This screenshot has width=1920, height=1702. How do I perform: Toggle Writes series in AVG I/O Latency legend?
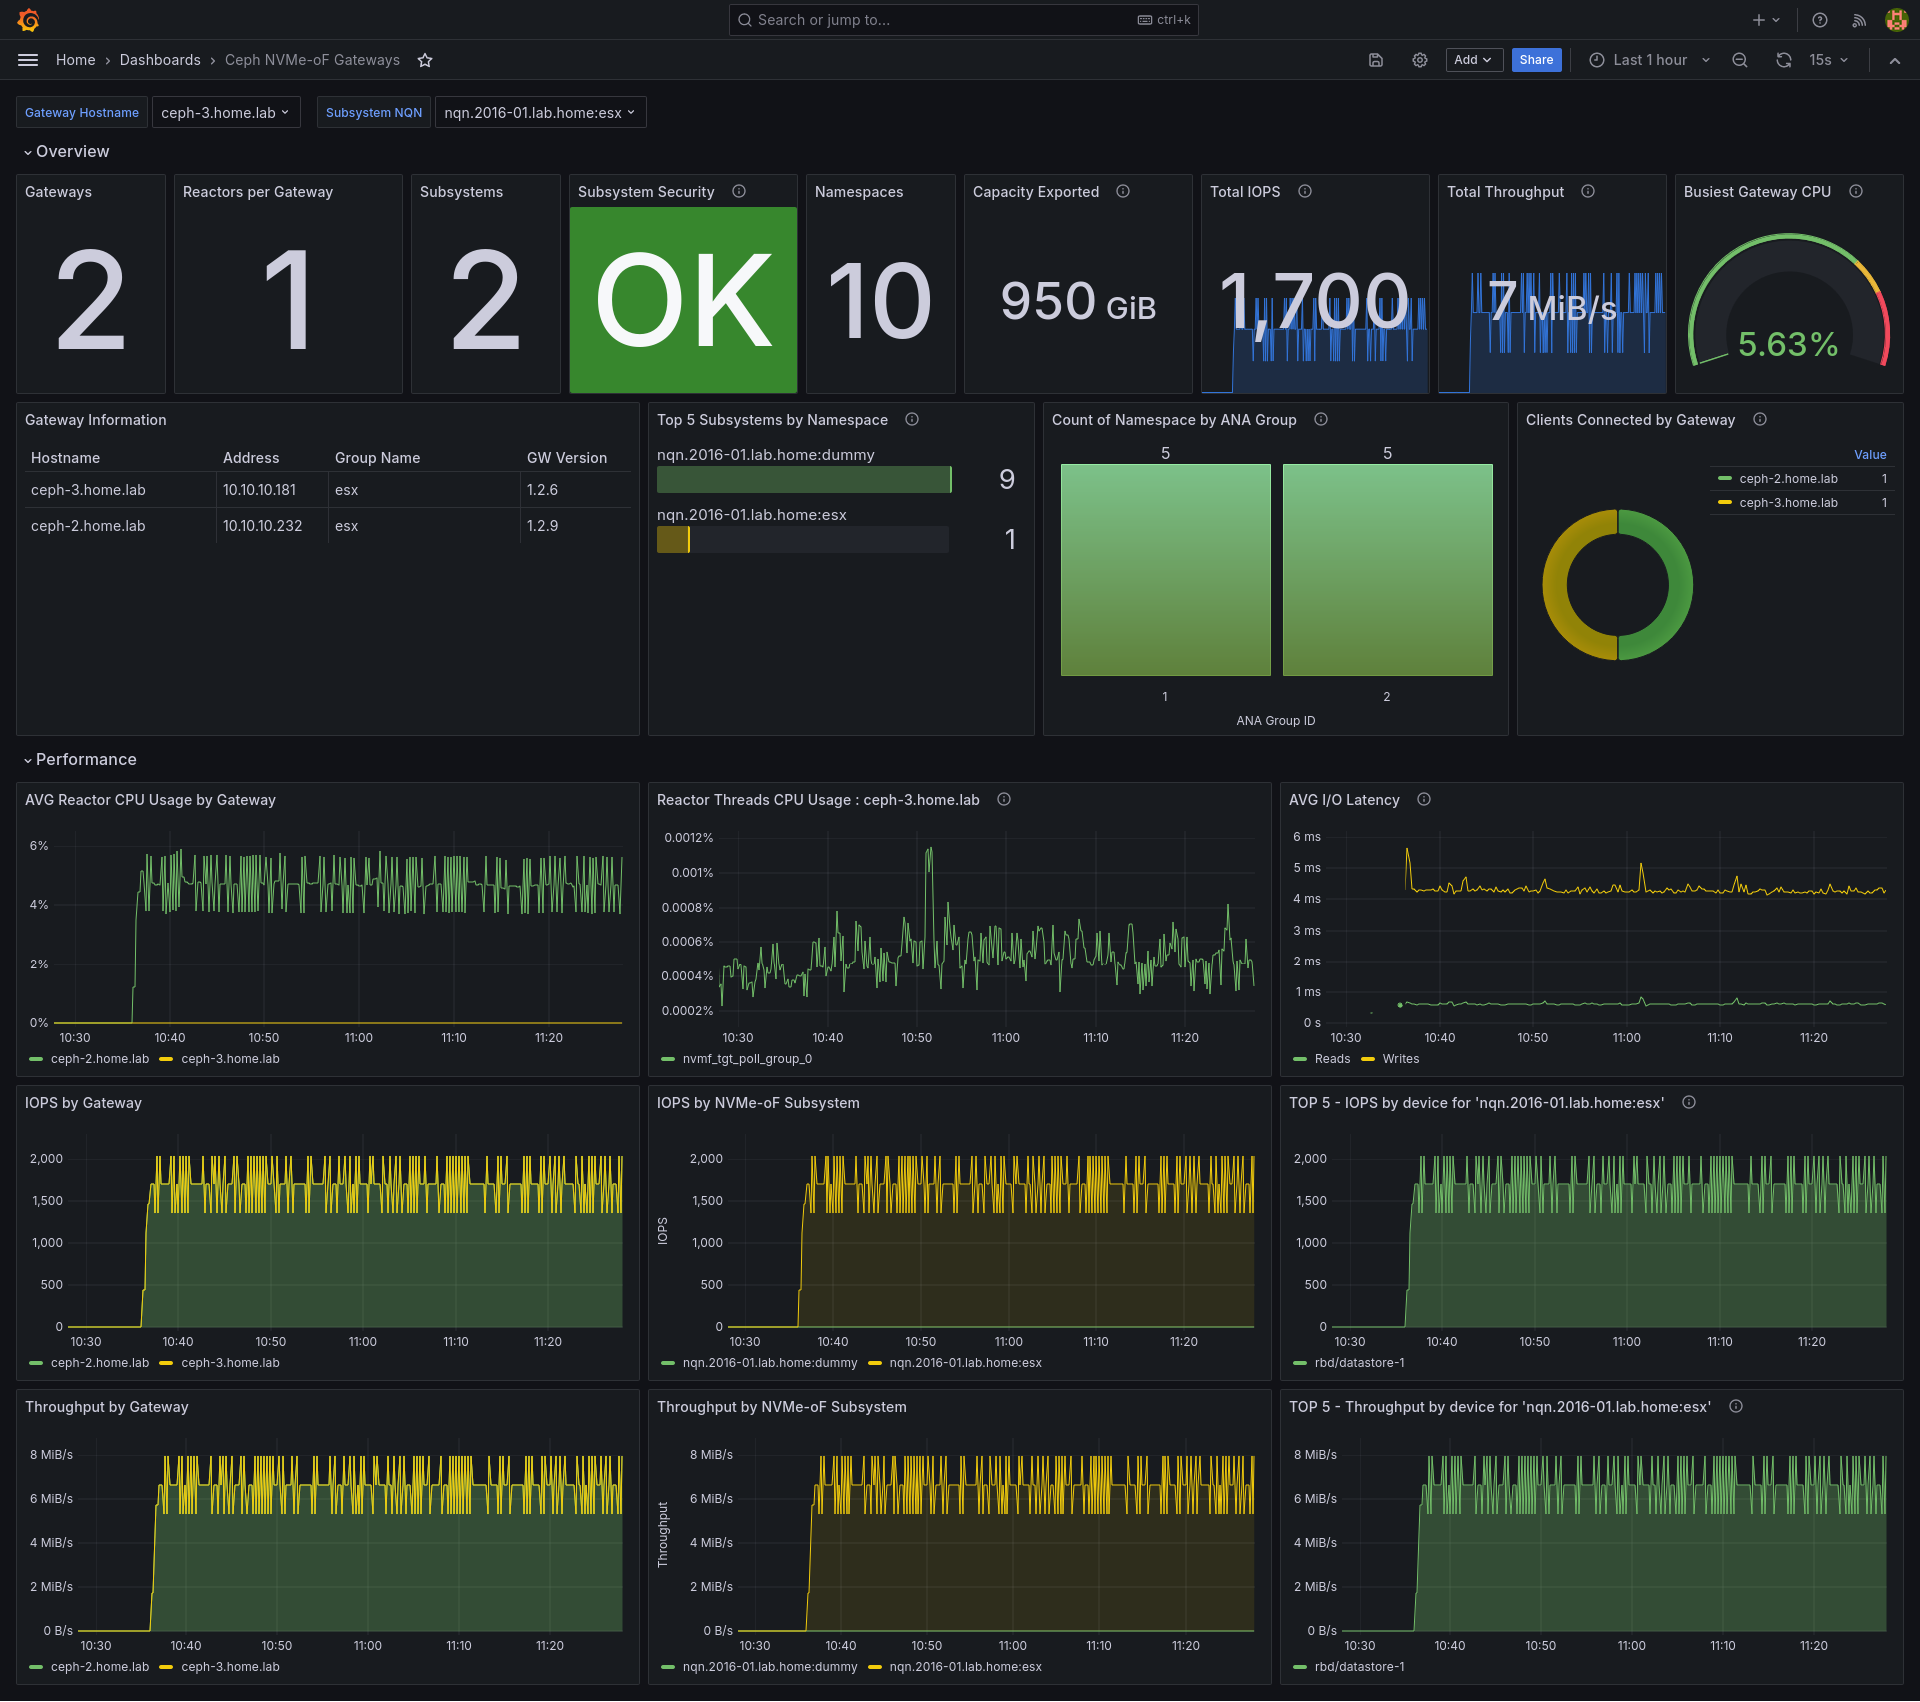point(1400,1059)
